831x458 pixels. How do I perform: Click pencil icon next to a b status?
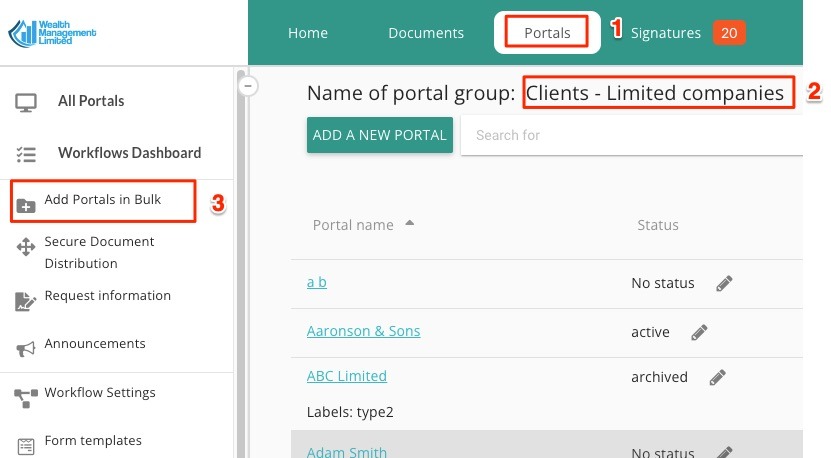coord(724,283)
